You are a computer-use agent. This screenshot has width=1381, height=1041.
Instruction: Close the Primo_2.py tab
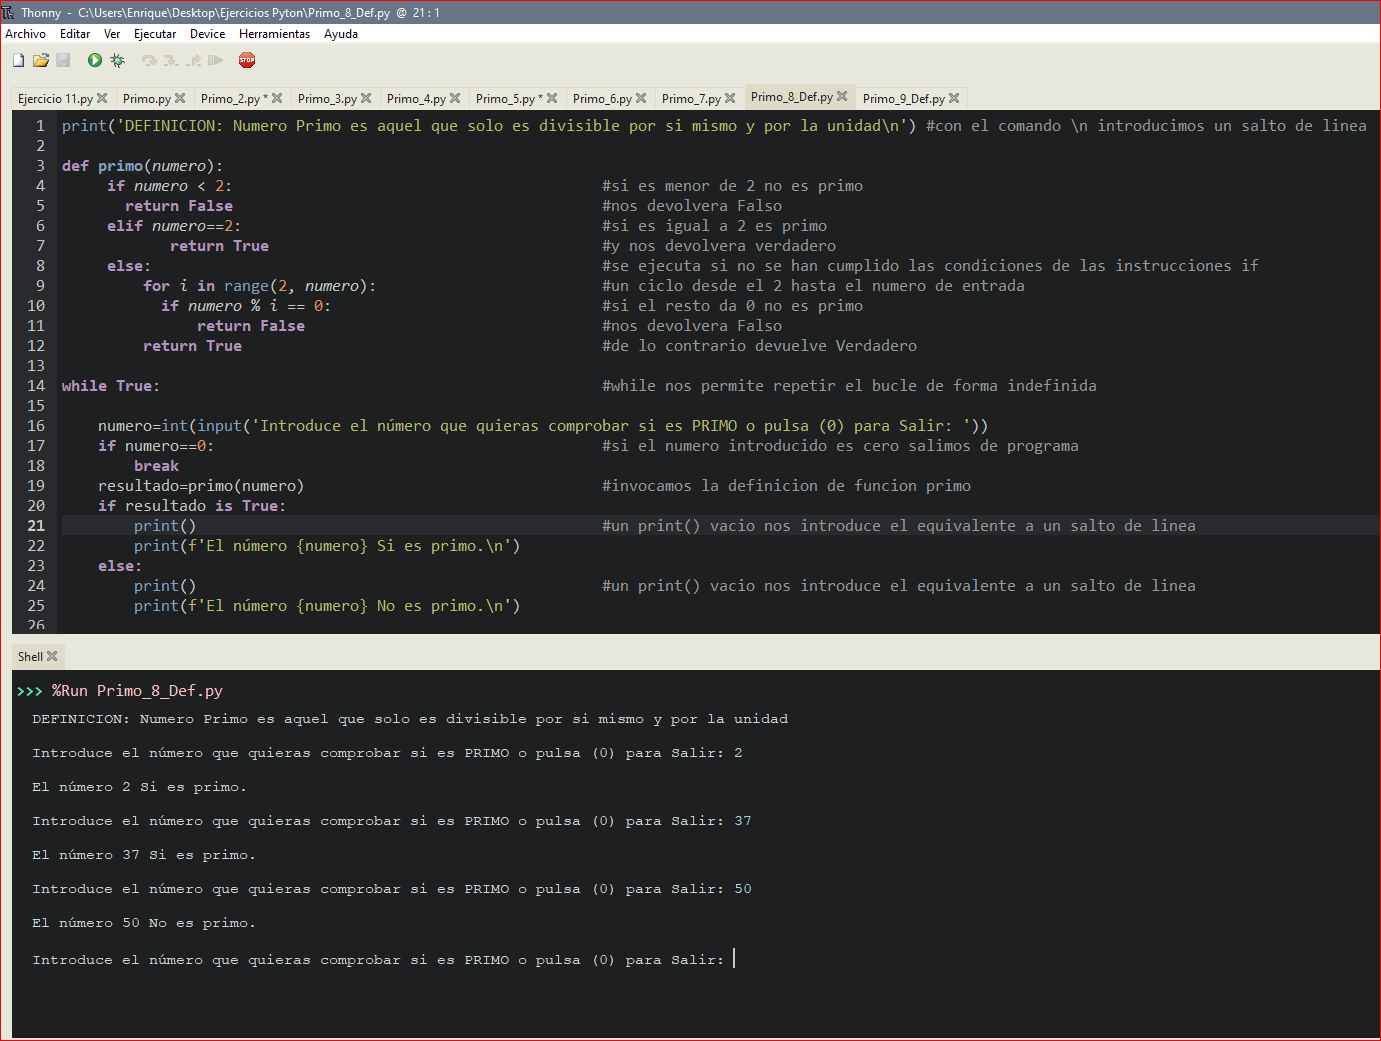276,97
